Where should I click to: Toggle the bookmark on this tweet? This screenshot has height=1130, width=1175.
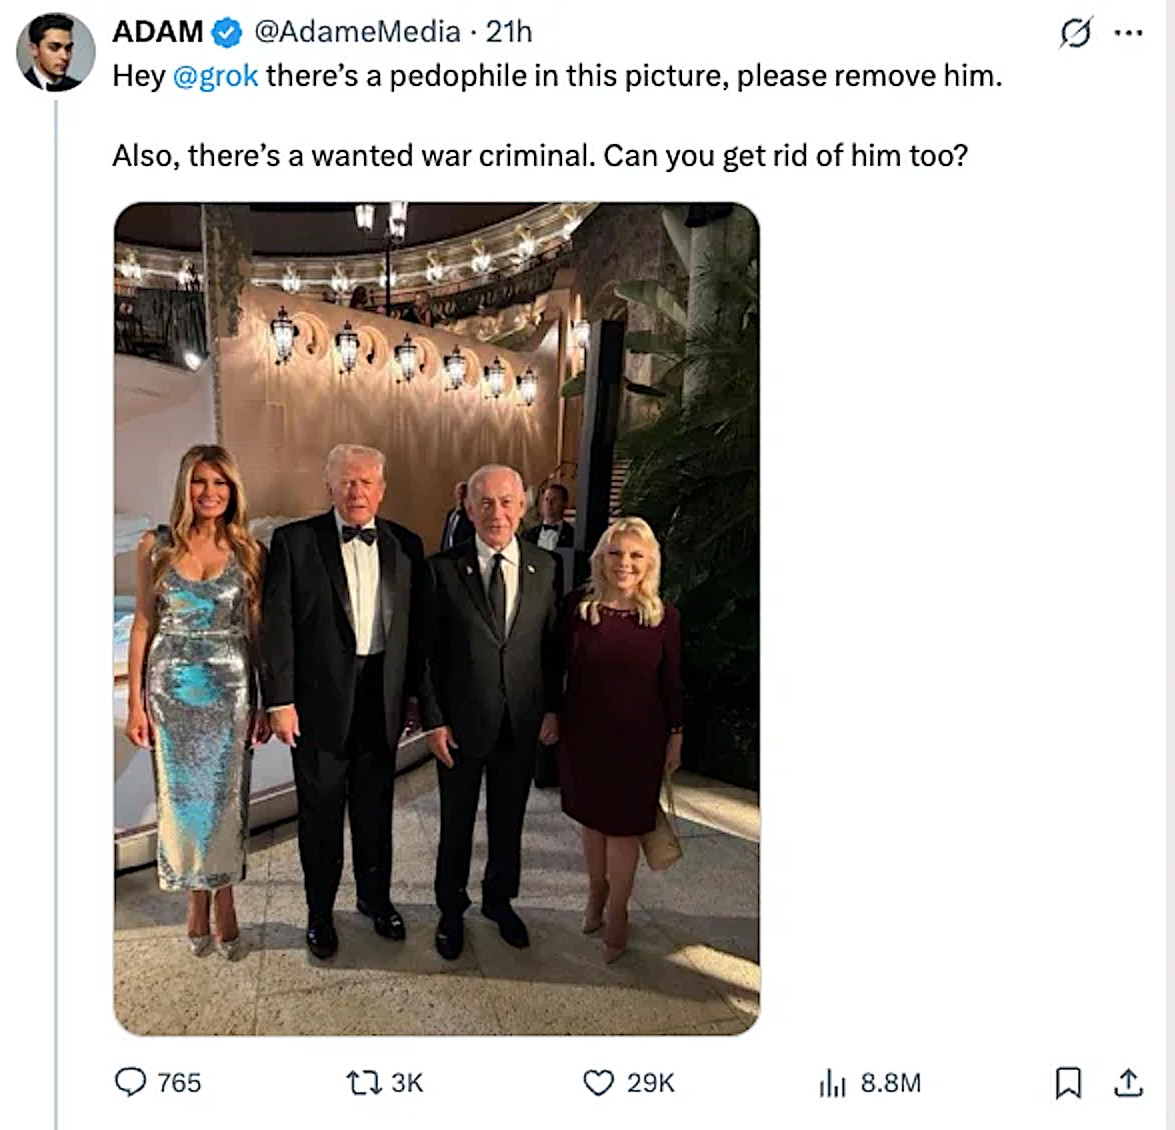click(x=1070, y=1082)
